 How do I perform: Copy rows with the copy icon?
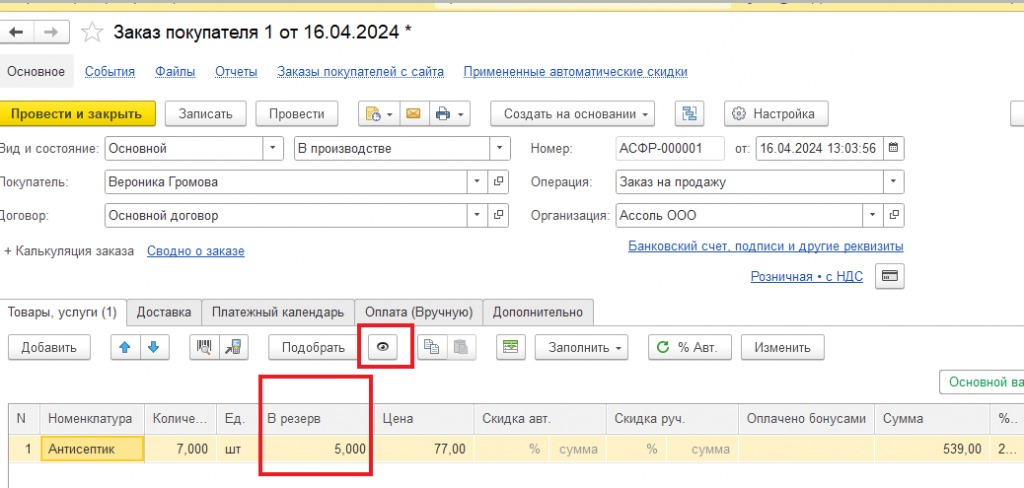coord(432,348)
